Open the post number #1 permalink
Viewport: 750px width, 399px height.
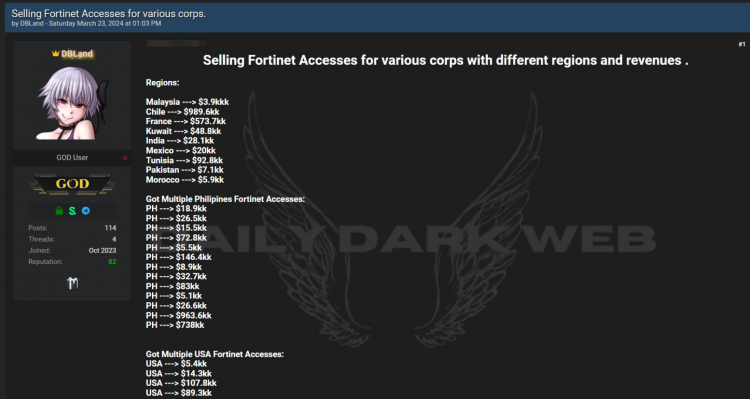coord(742,44)
